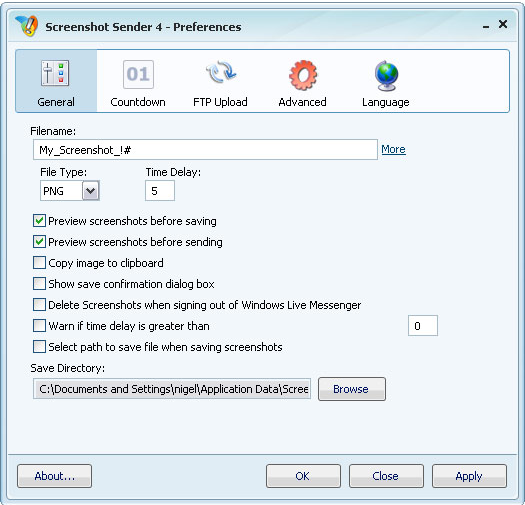Switch to the FTP Upload tab label

click(220, 102)
